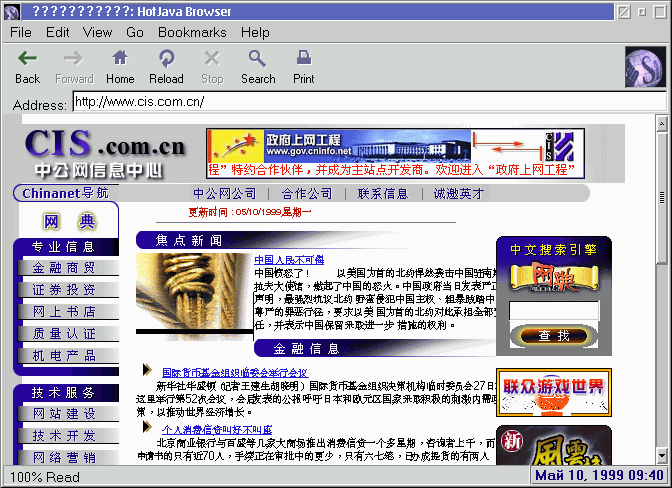This screenshot has height=488, width=672.
Task: Open the 合作公司 nav link
Action: (x=307, y=194)
